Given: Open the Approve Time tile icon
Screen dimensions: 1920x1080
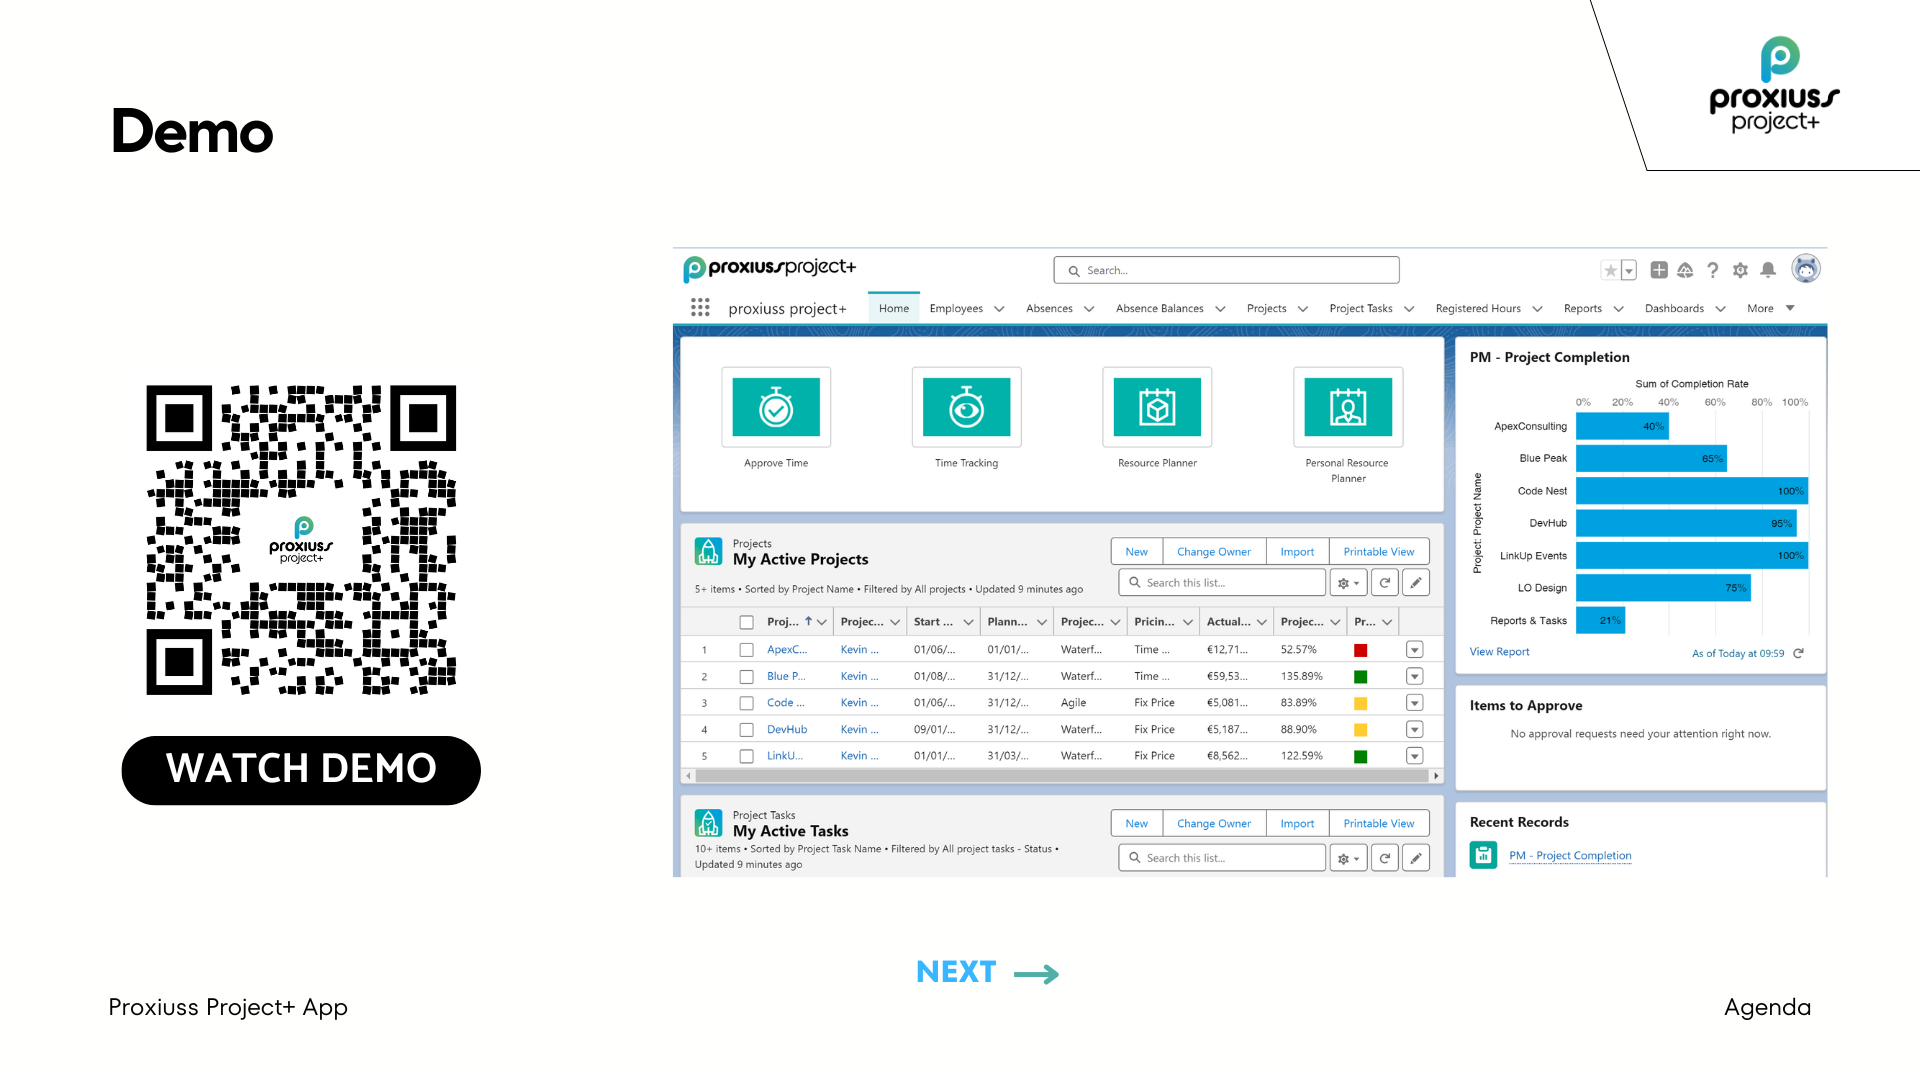Looking at the screenshot, I should click(776, 407).
